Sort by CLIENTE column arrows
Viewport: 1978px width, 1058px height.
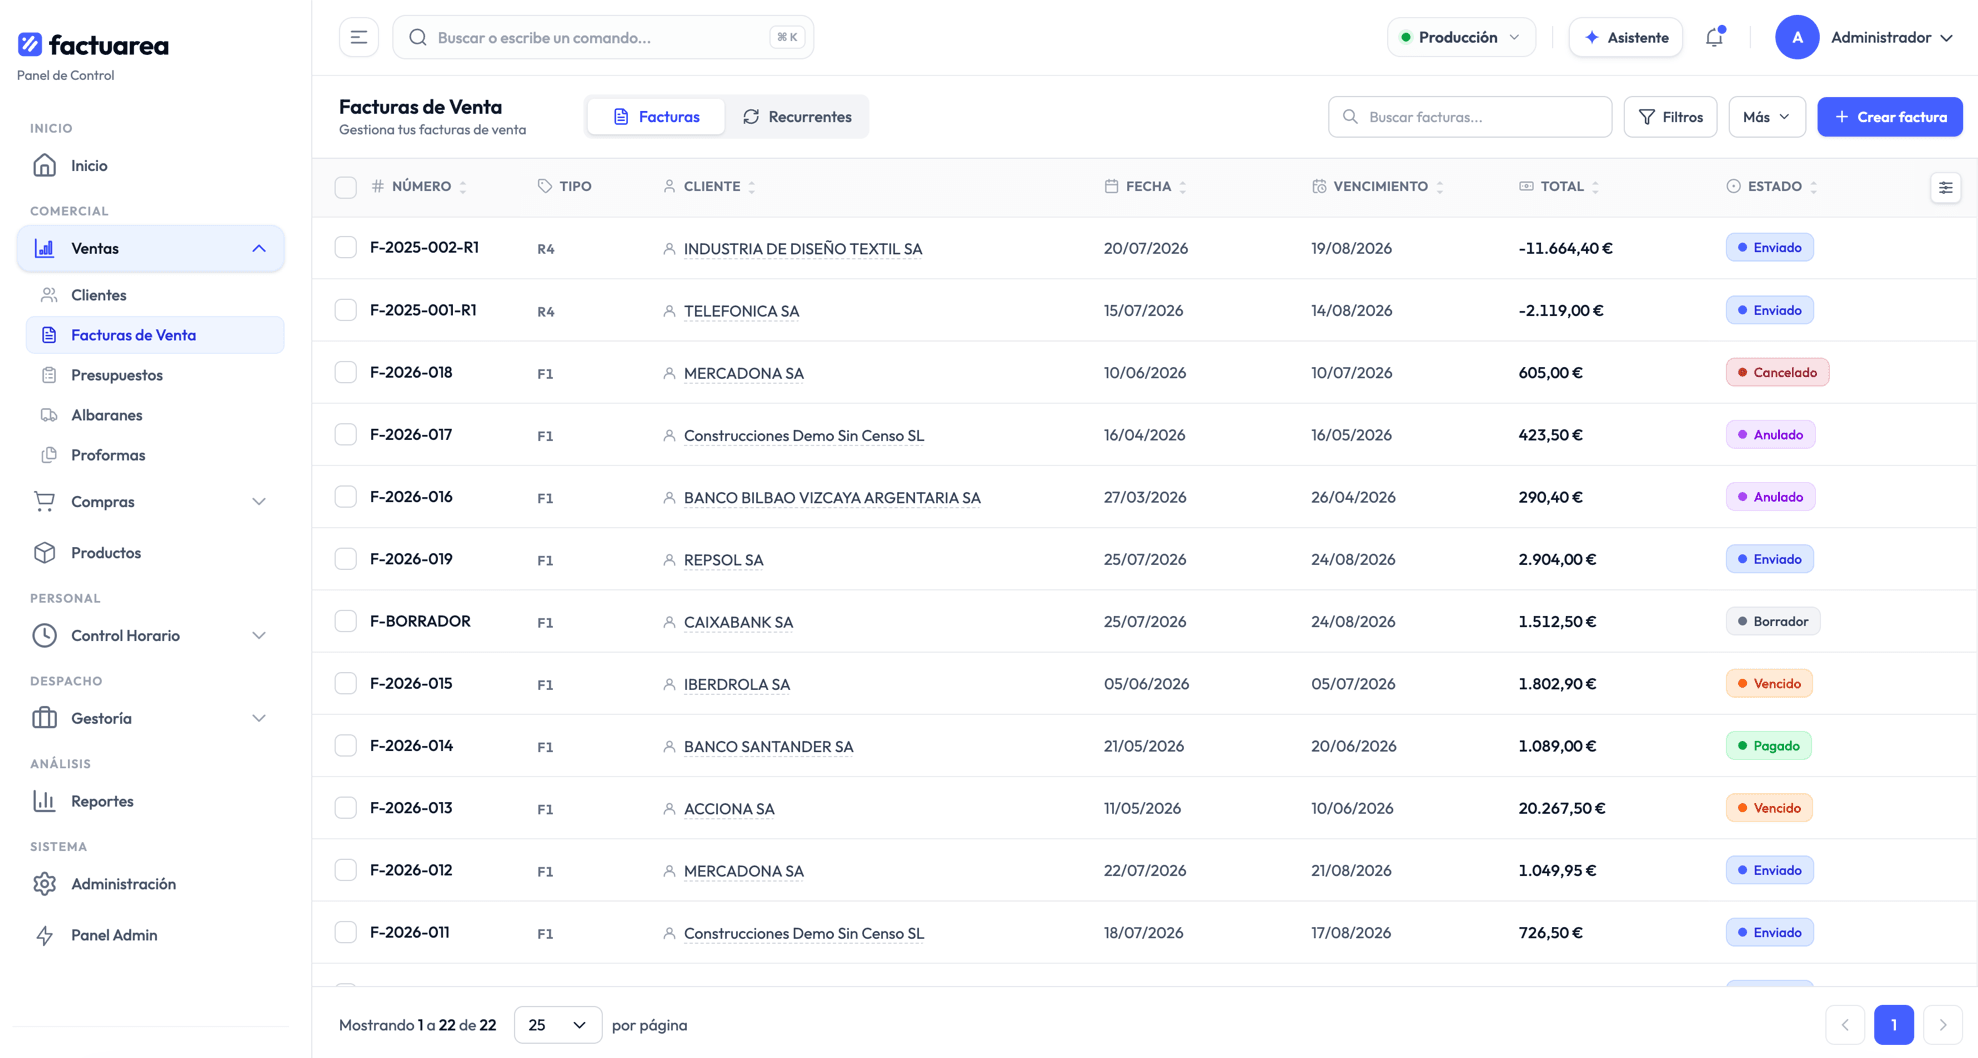pos(752,187)
